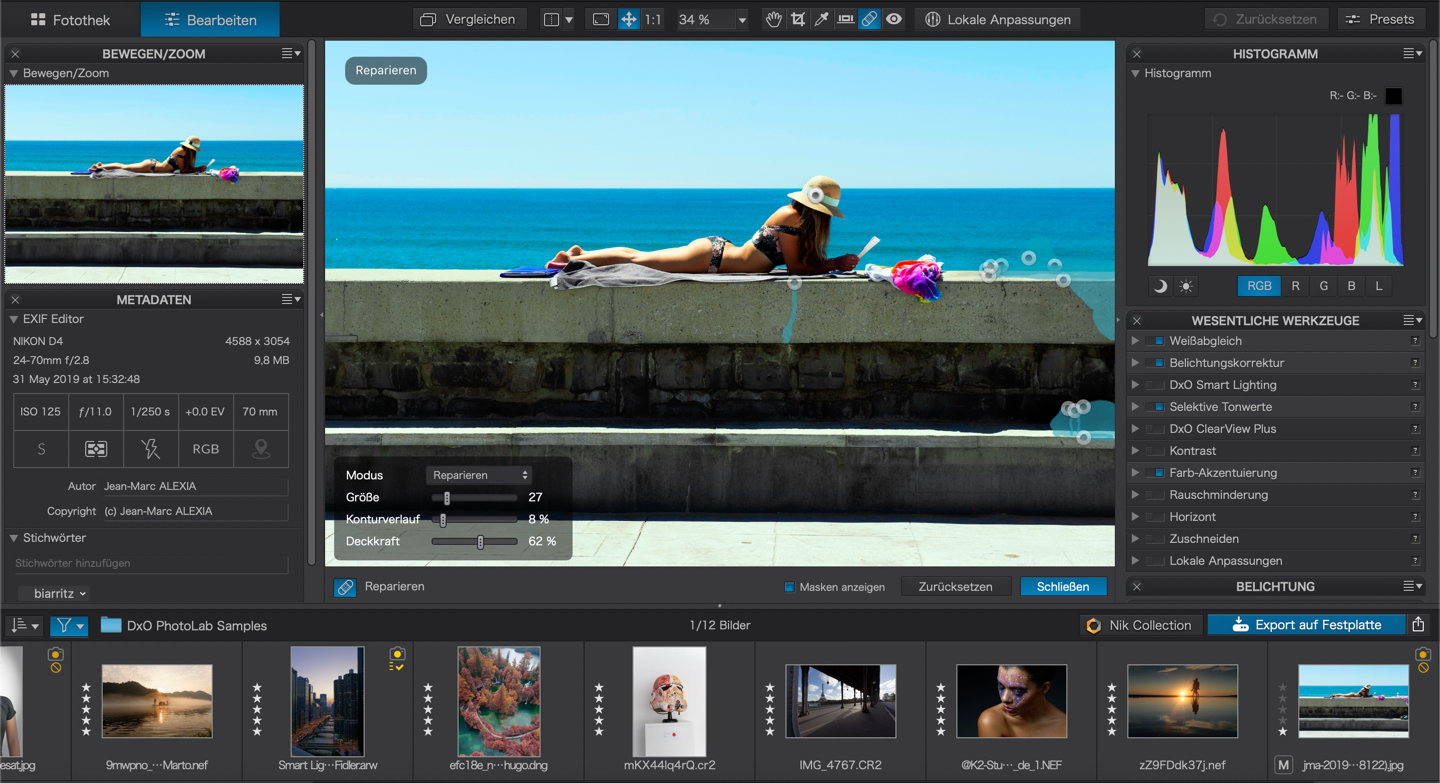The width and height of the screenshot is (1440, 783).
Task: Open the compare layout dropdown arrow
Action: click(569, 19)
